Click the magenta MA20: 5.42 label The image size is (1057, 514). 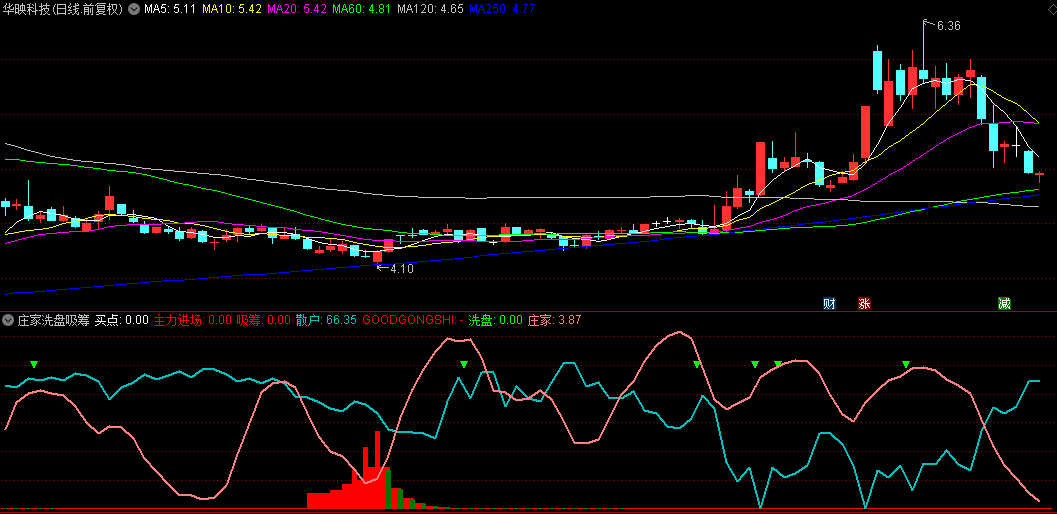click(x=297, y=9)
